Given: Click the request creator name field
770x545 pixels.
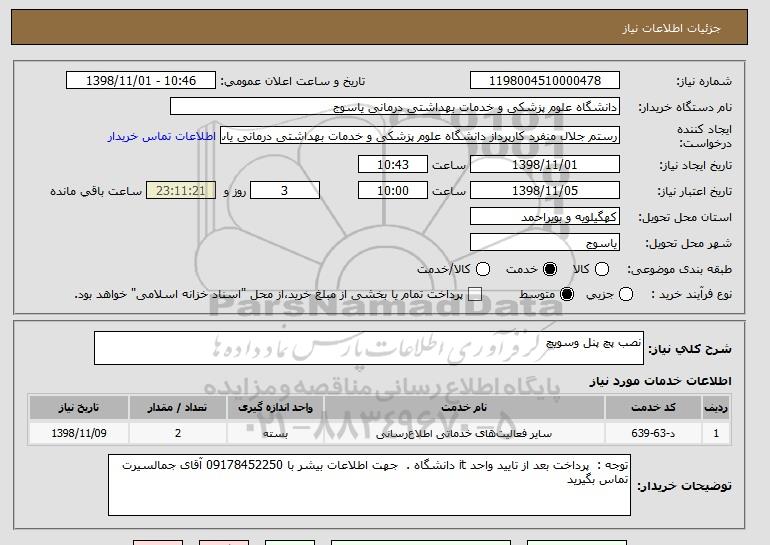Looking at the screenshot, I should (x=420, y=136).
